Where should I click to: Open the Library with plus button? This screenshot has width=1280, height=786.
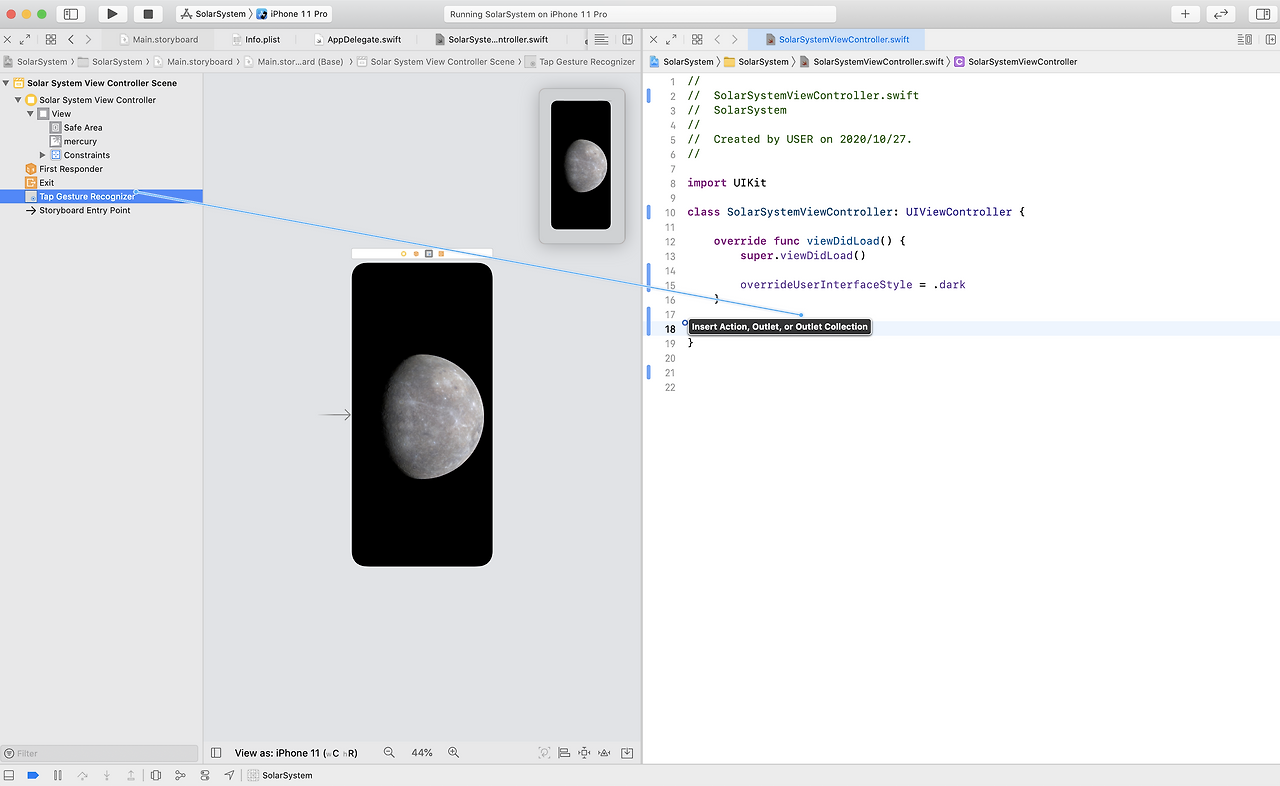click(x=1185, y=14)
